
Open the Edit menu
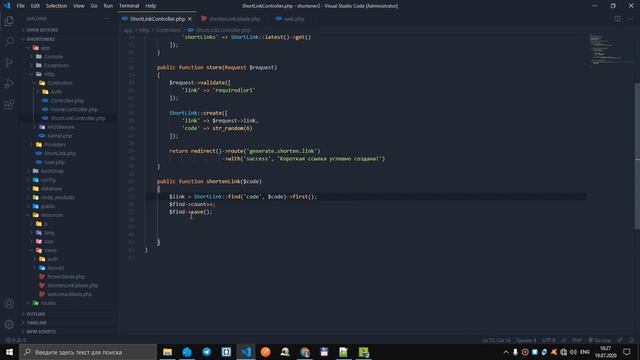[35, 6]
